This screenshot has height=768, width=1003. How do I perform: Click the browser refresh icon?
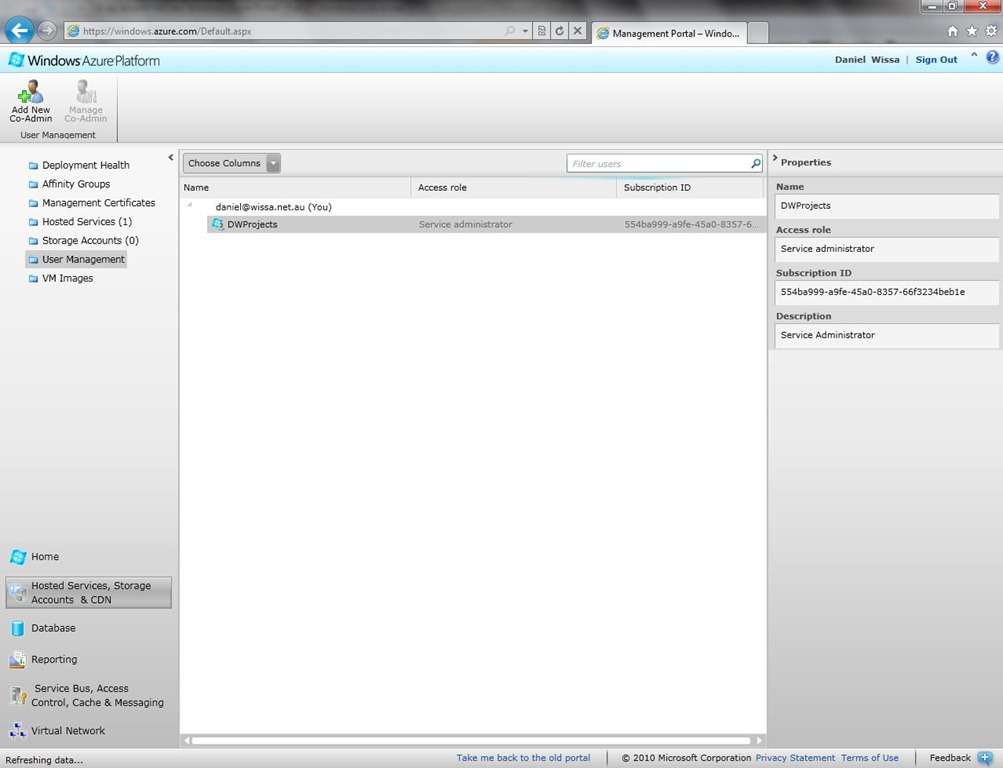click(x=559, y=31)
